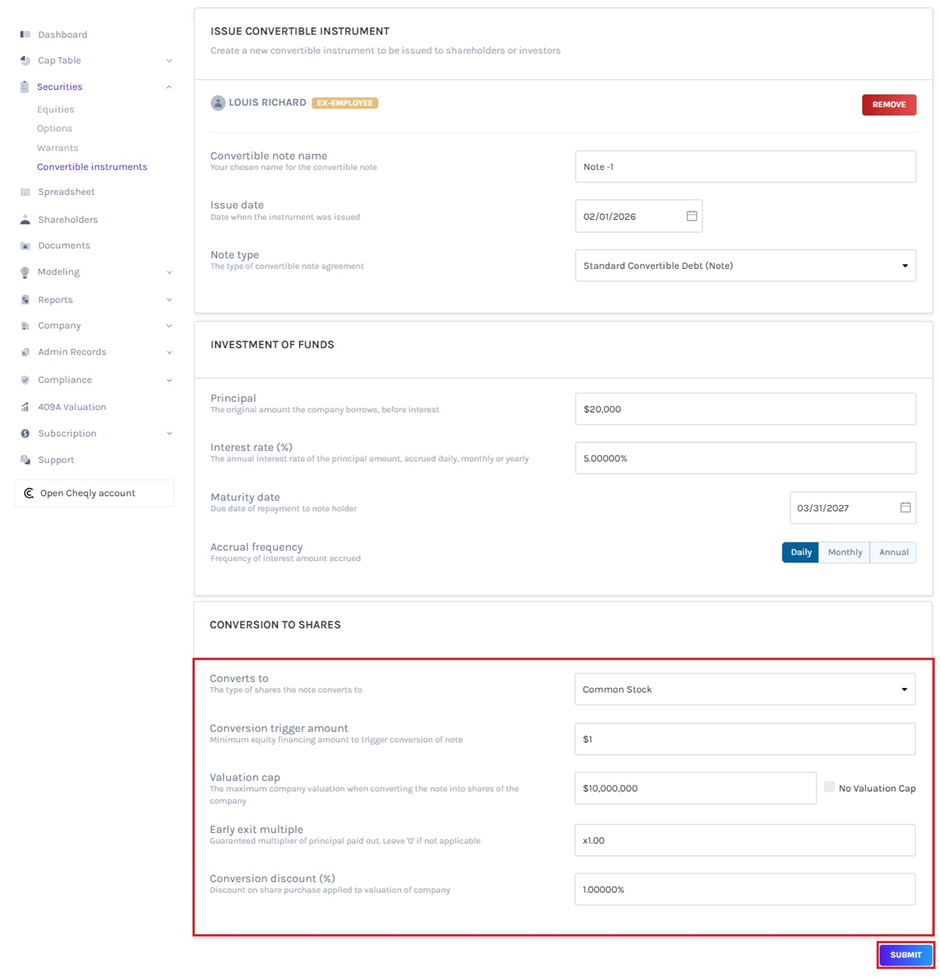Screen dimensions: 940x978
Task: Enable the No Valuation Cap checkbox
Action: pyautogui.click(x=829, y=787)
